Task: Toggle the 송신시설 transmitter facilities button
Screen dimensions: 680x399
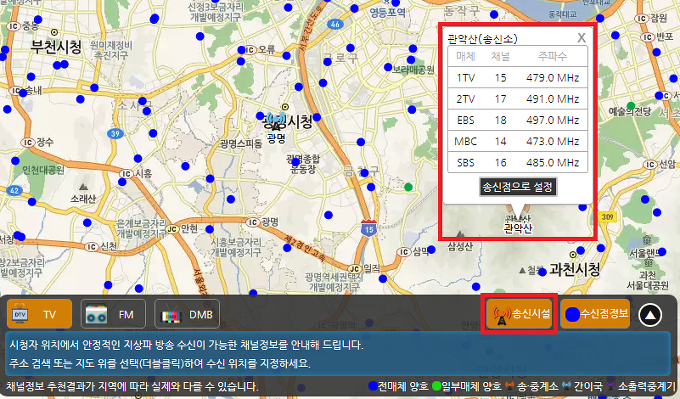Action: (x=519, y=314)
